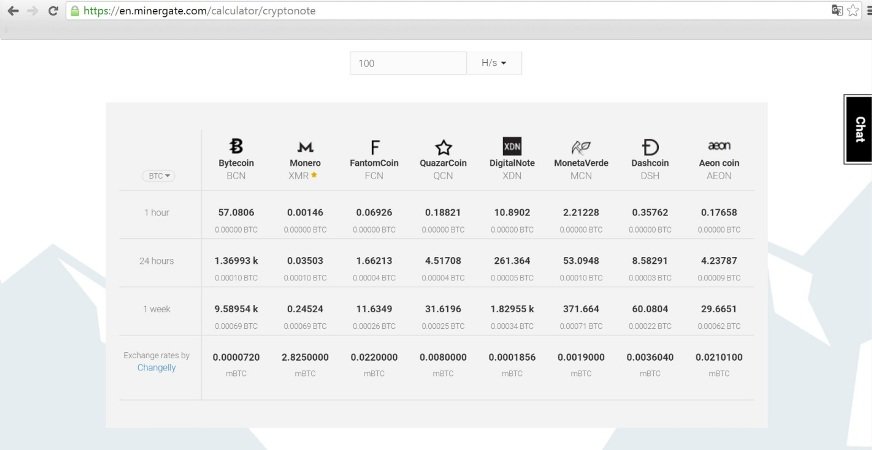Click the hashrate input field showing 100
The height and width of the screenshot is (450, 872).
point(408,63)
